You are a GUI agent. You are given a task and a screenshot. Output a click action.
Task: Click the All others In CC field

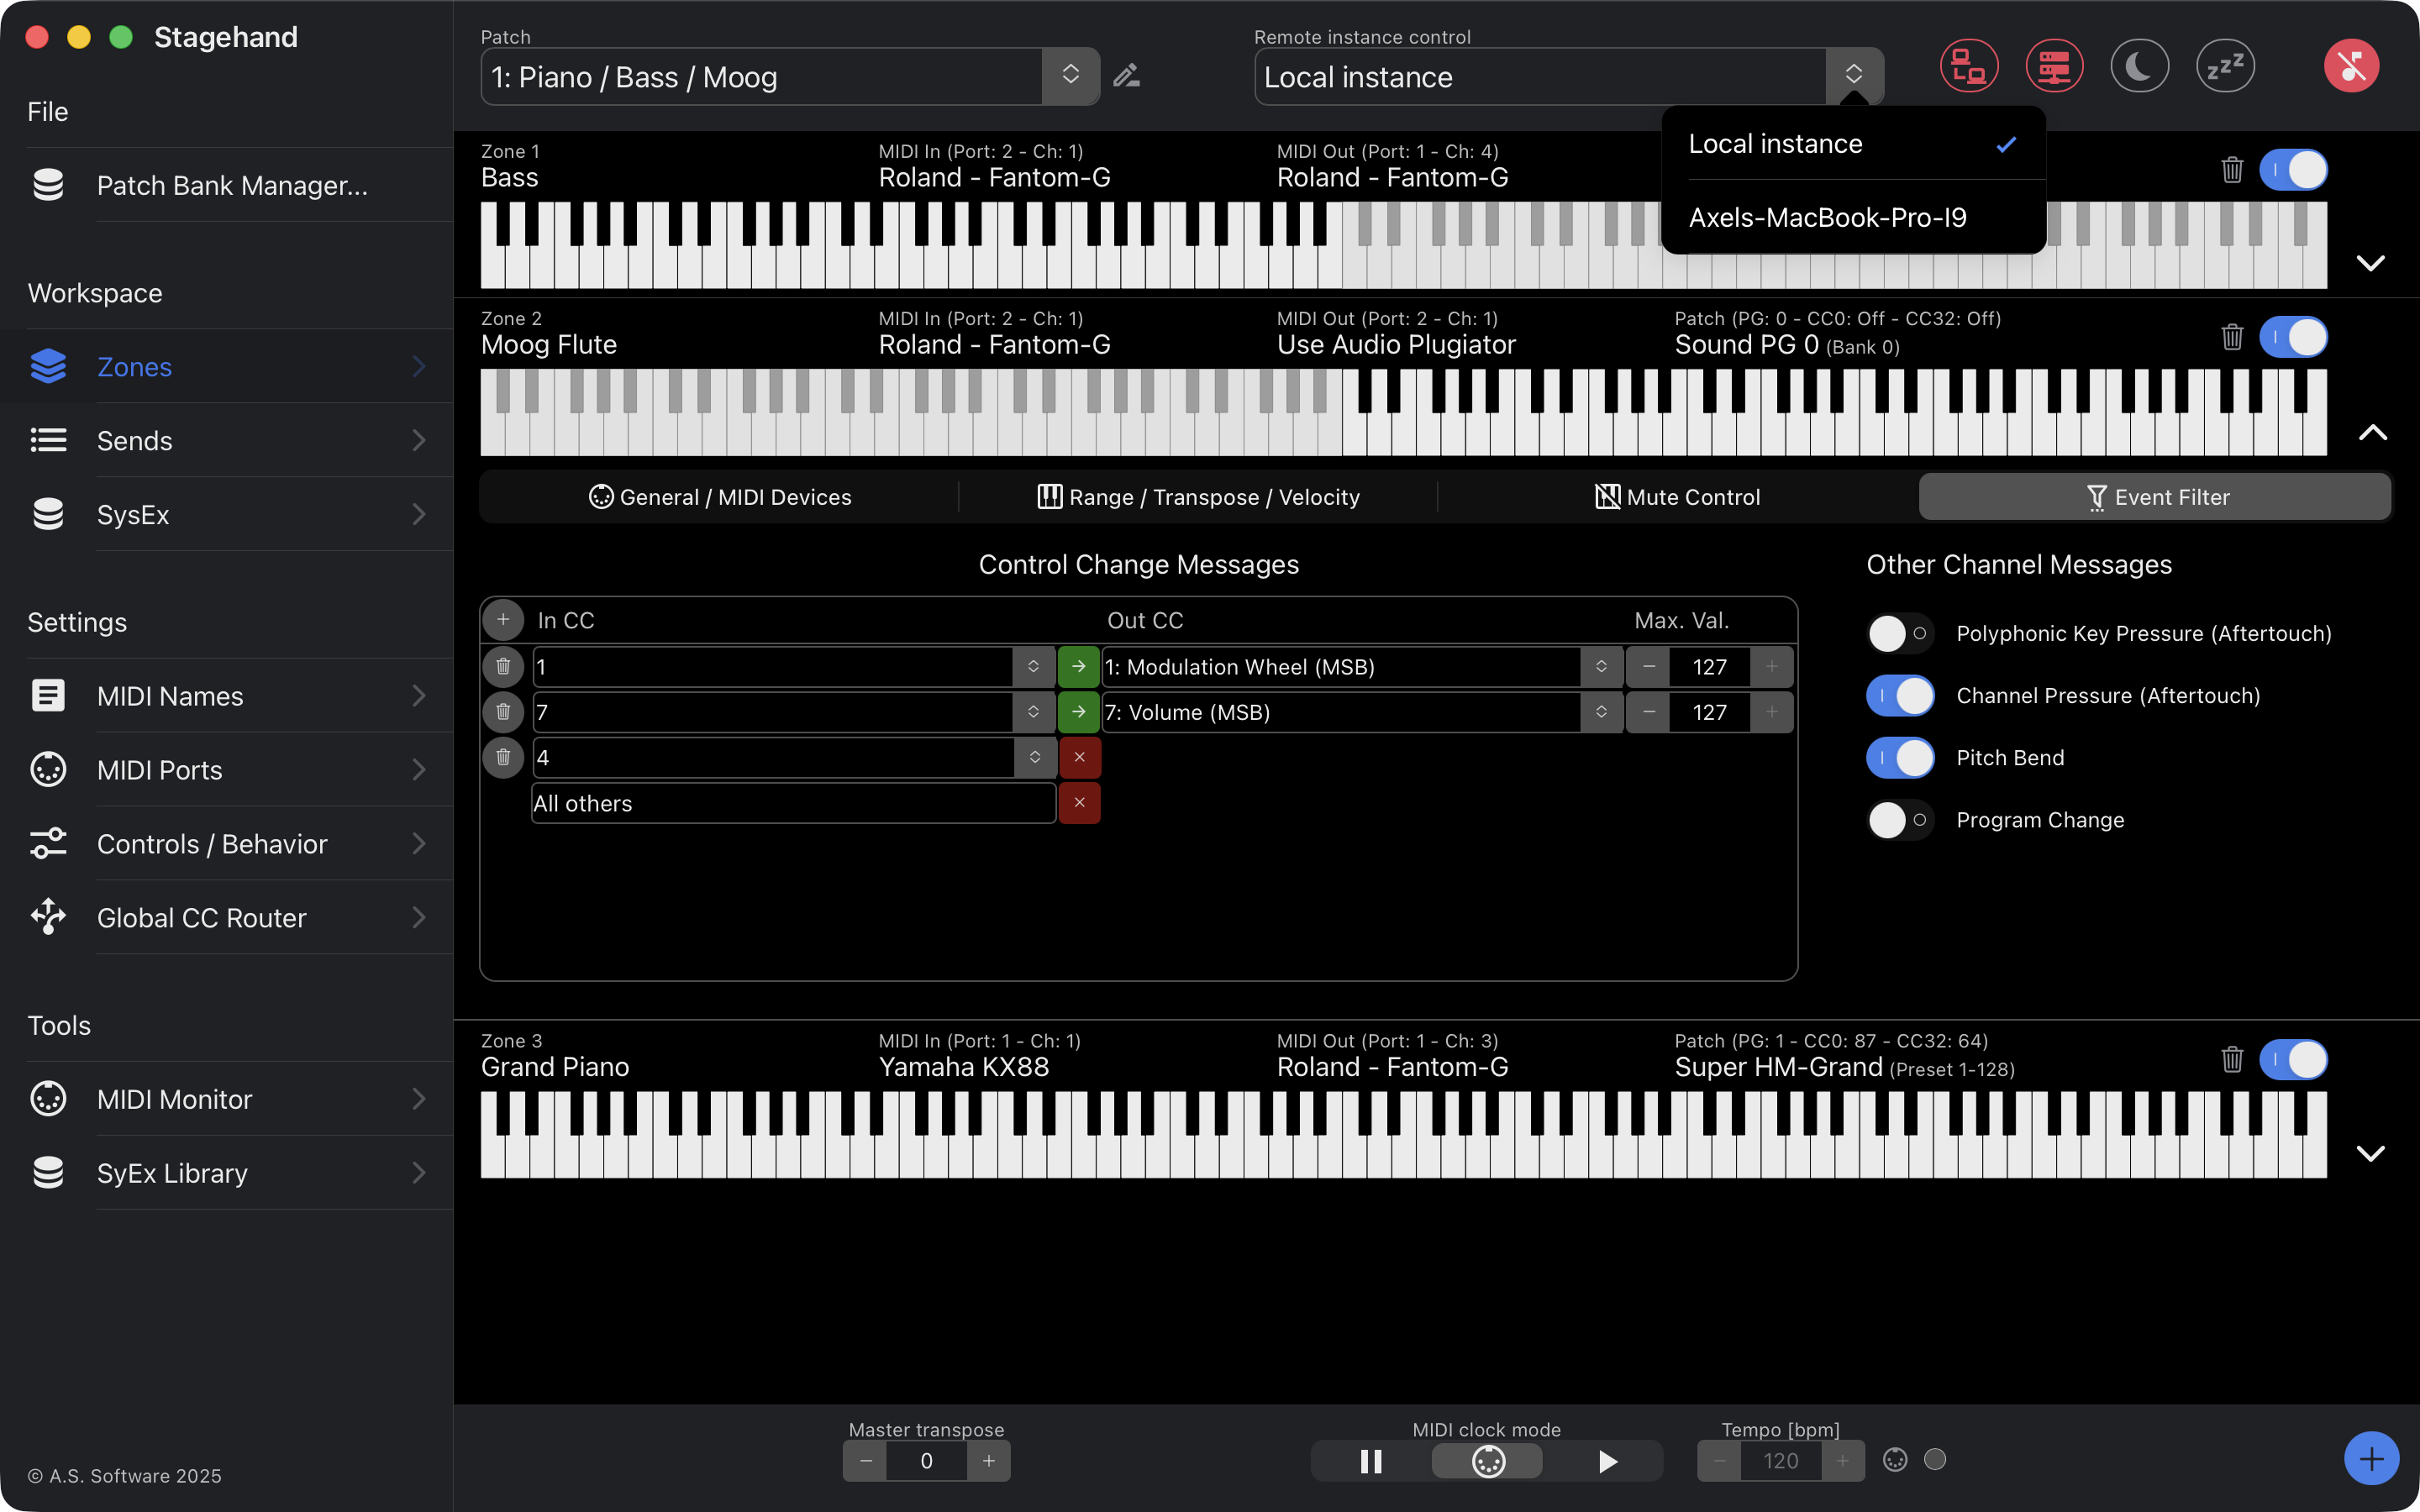point(793,803)
